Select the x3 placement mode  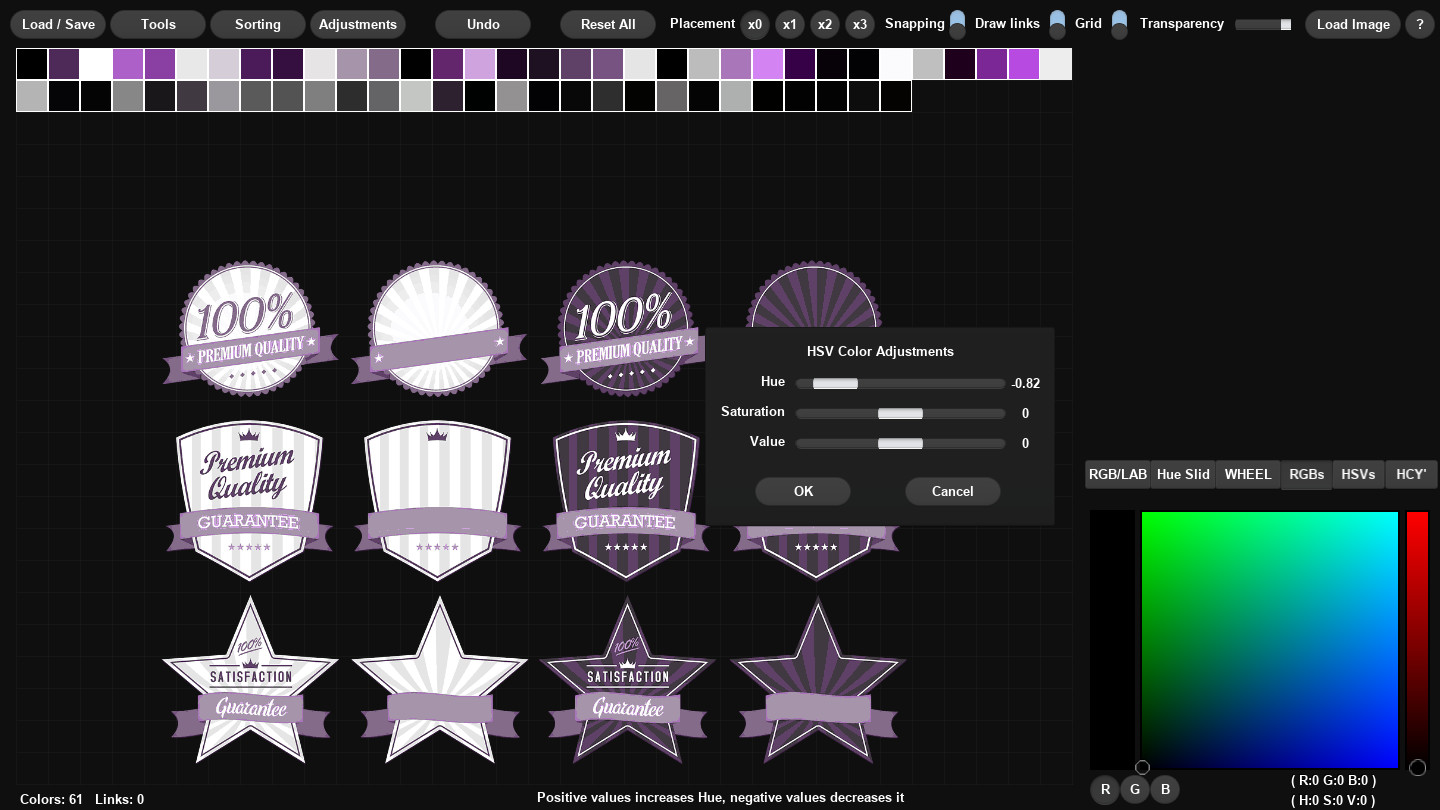click(x=860, y=24)
